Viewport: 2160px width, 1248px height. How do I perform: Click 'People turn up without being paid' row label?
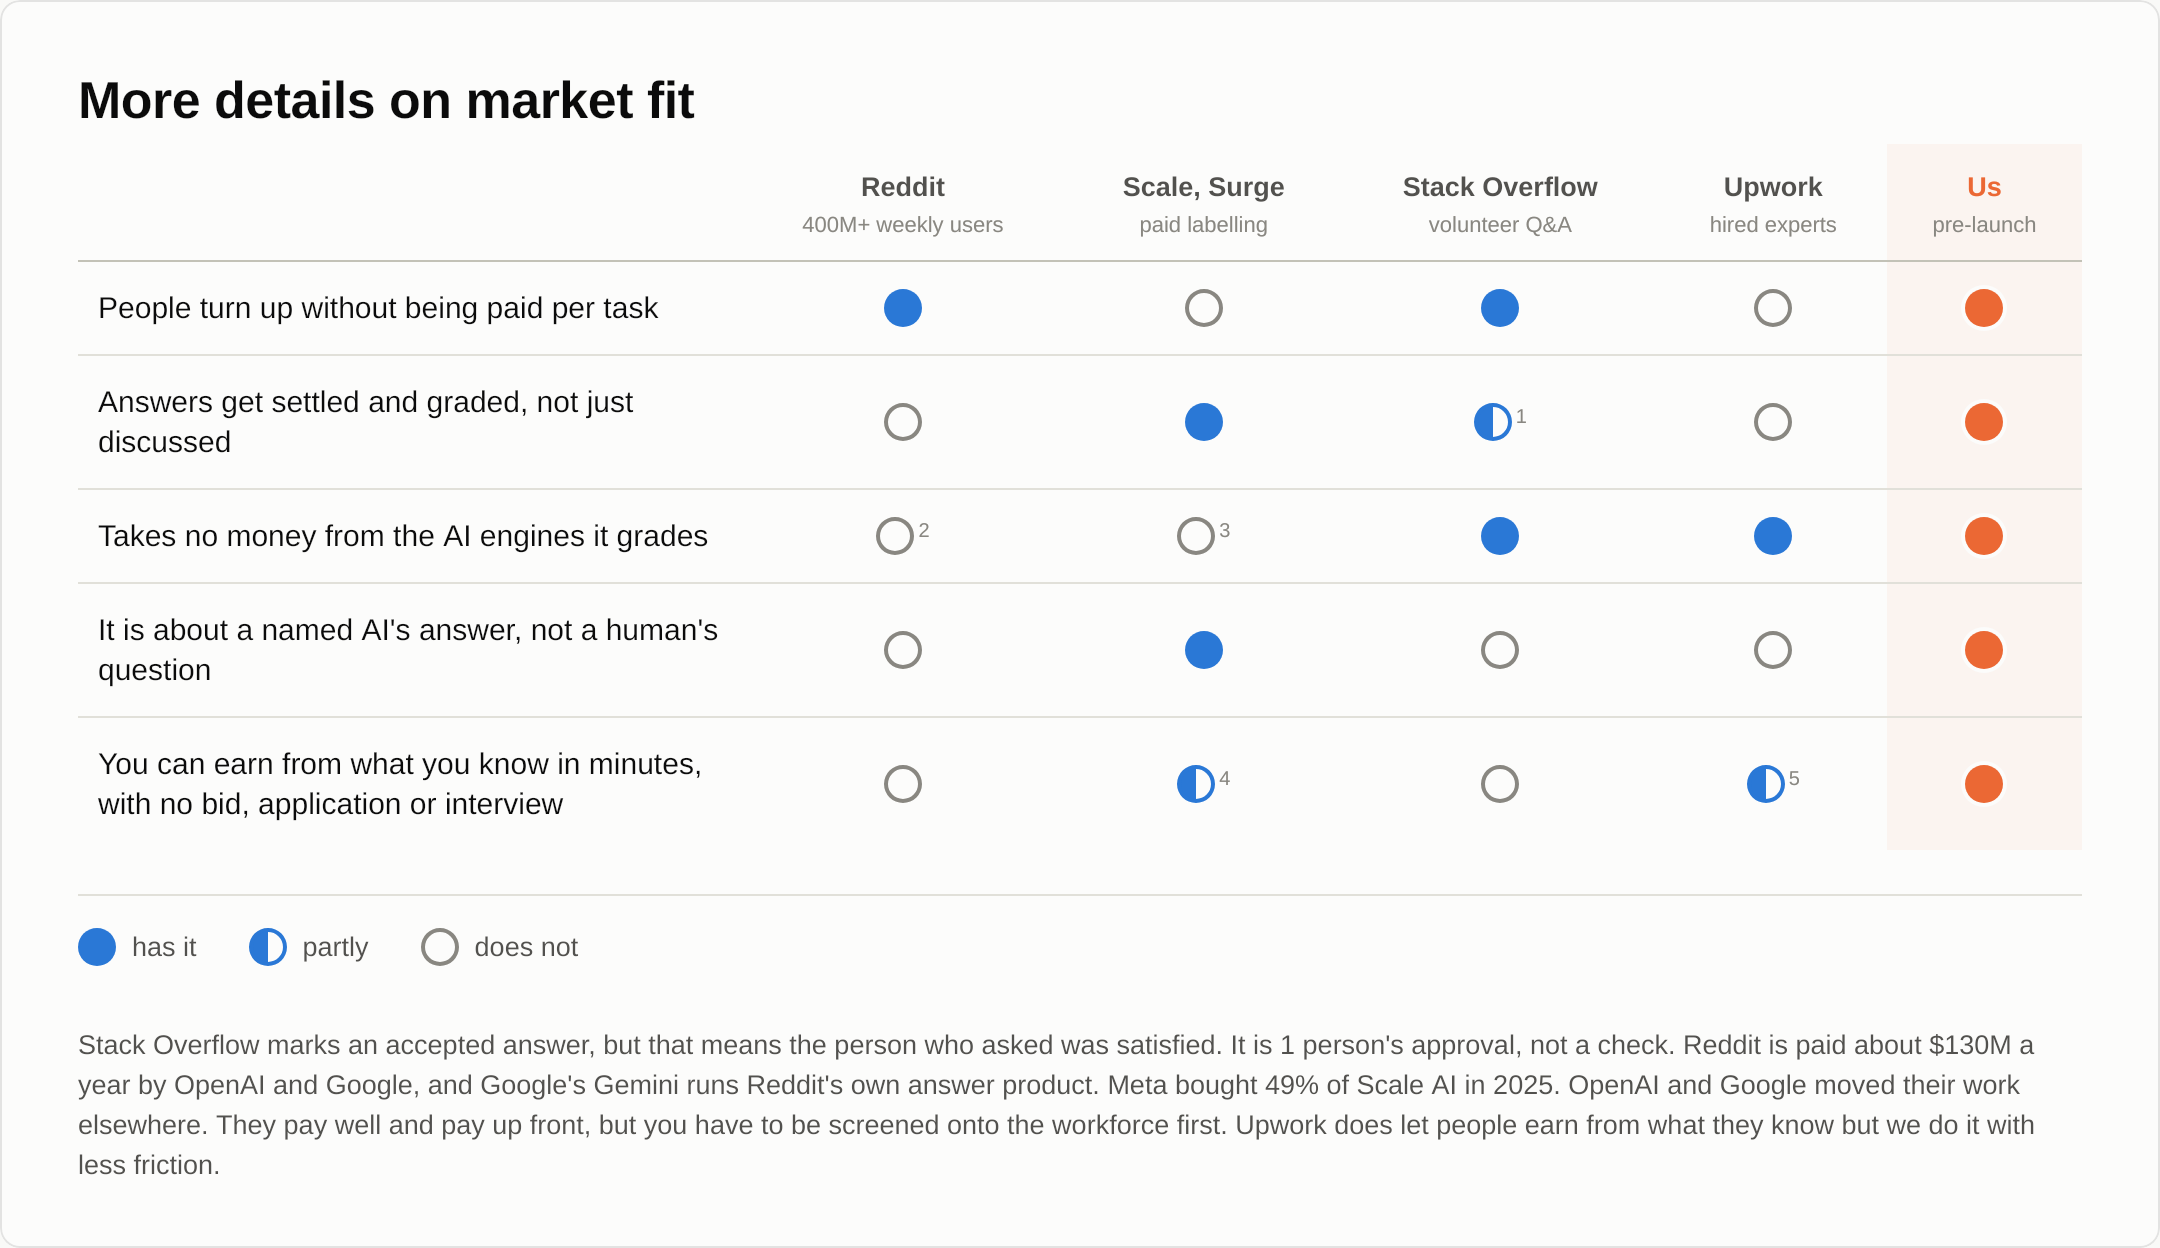(378, 308)
